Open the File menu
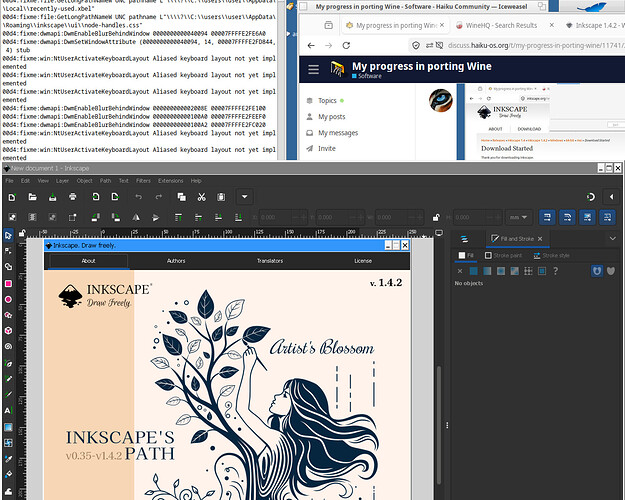This screenshot has width=625, height=500. tap(10, 181)
